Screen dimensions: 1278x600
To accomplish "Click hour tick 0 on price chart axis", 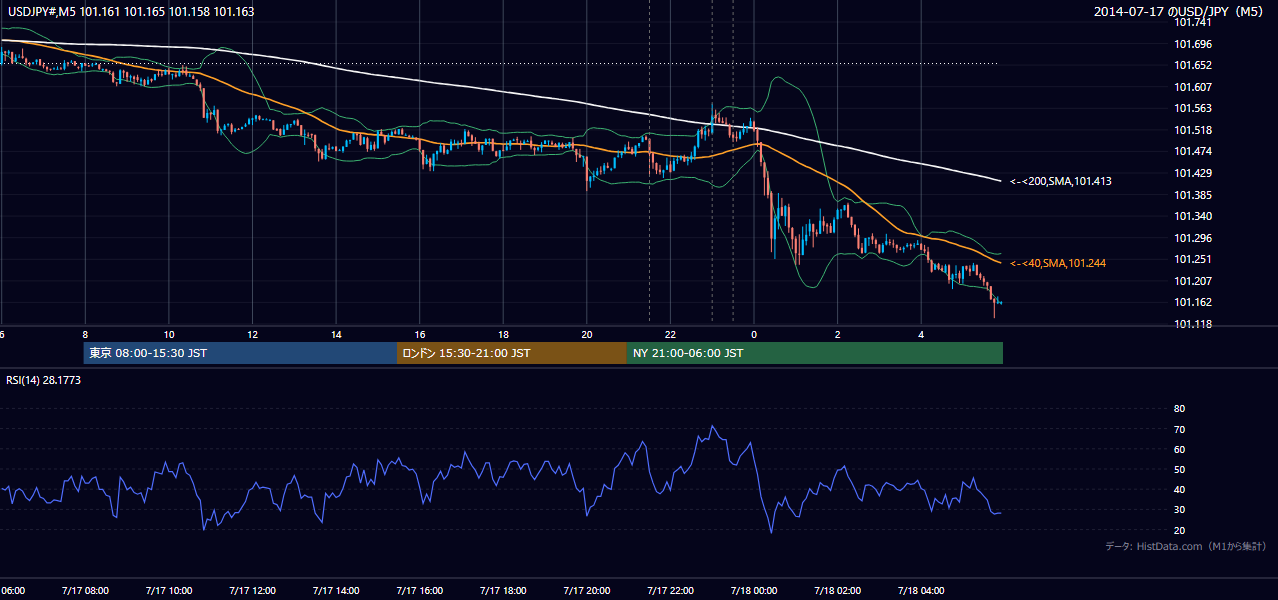I will (x=755, y=335).
